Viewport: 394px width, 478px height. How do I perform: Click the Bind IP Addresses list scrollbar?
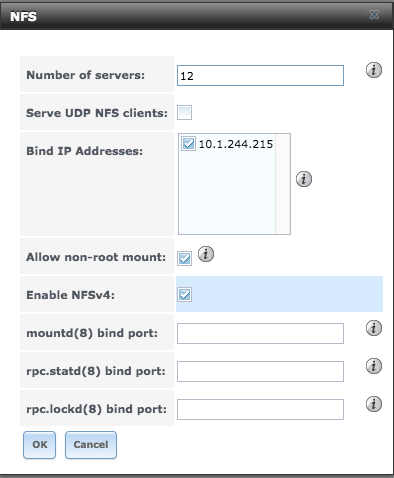[283, 184]
